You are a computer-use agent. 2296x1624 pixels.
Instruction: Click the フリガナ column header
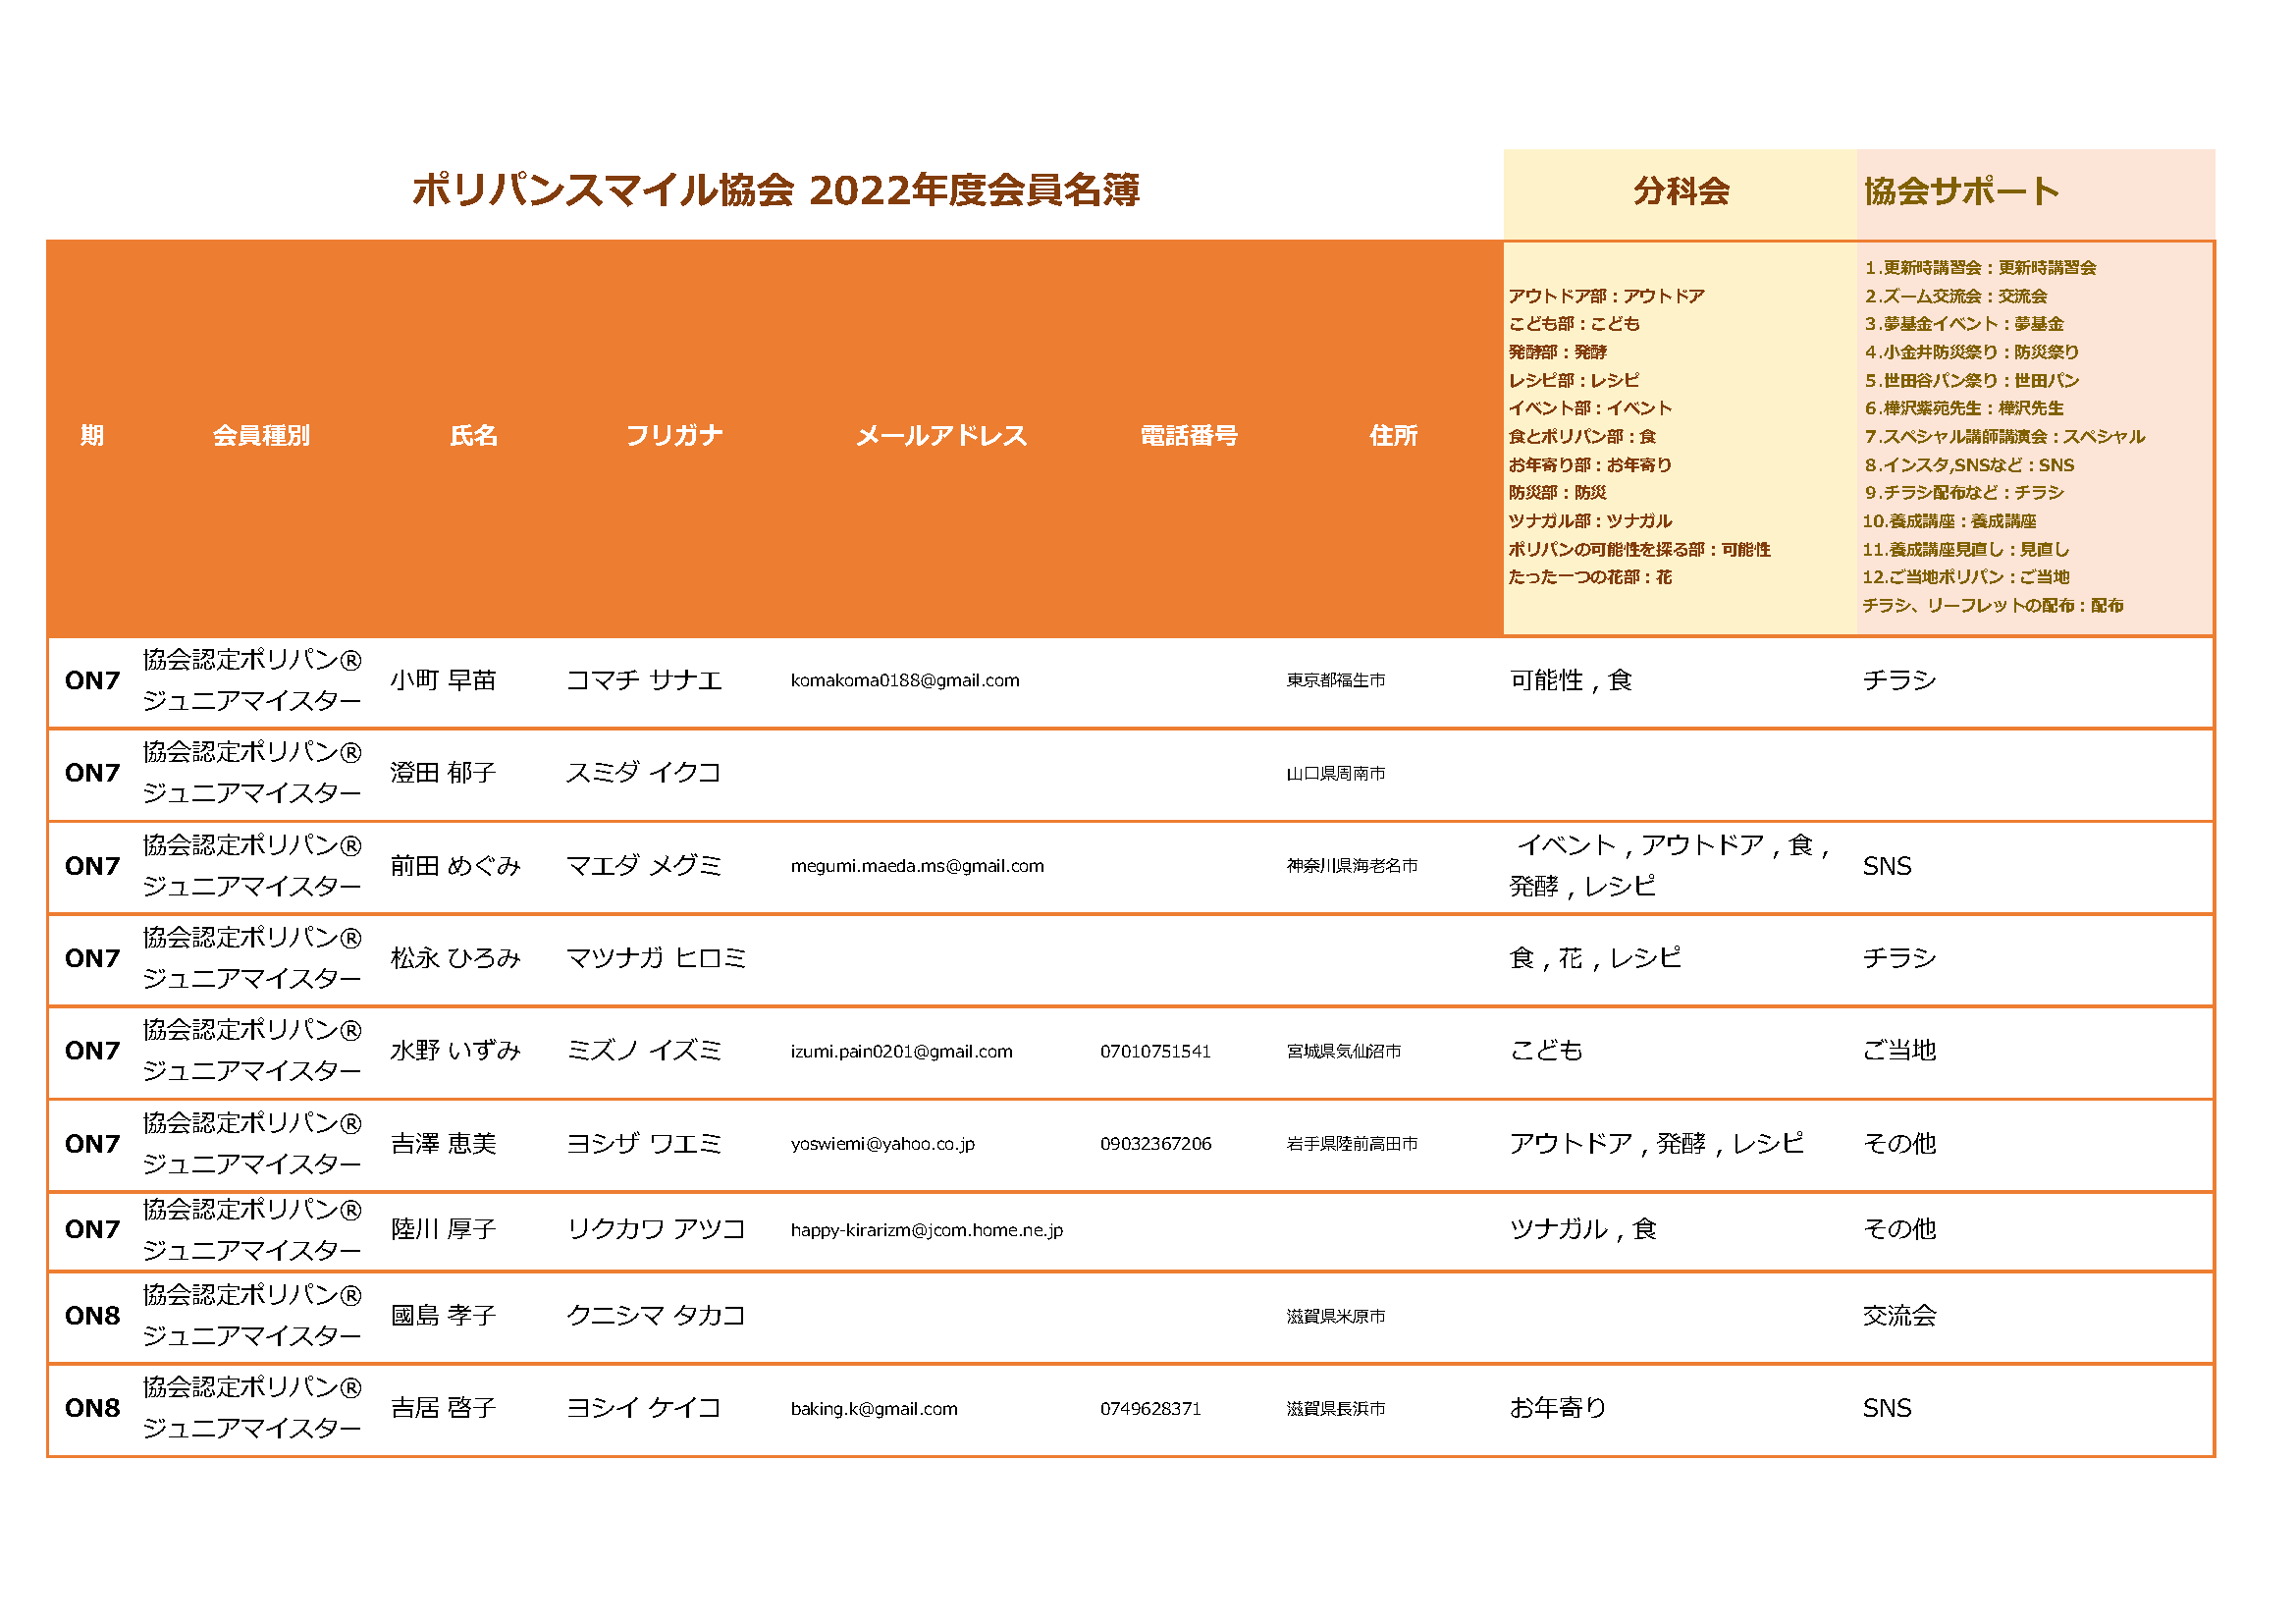point(674,435)
